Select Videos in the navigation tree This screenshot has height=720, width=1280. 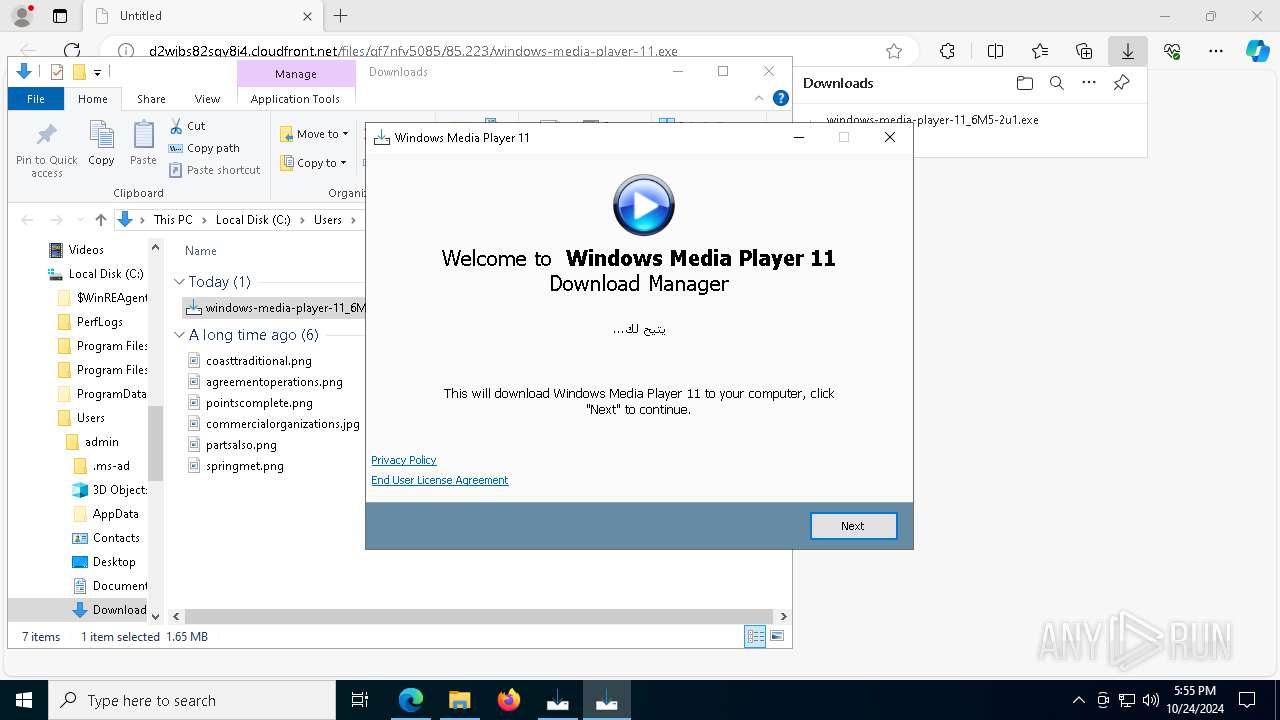coord(86,250)
